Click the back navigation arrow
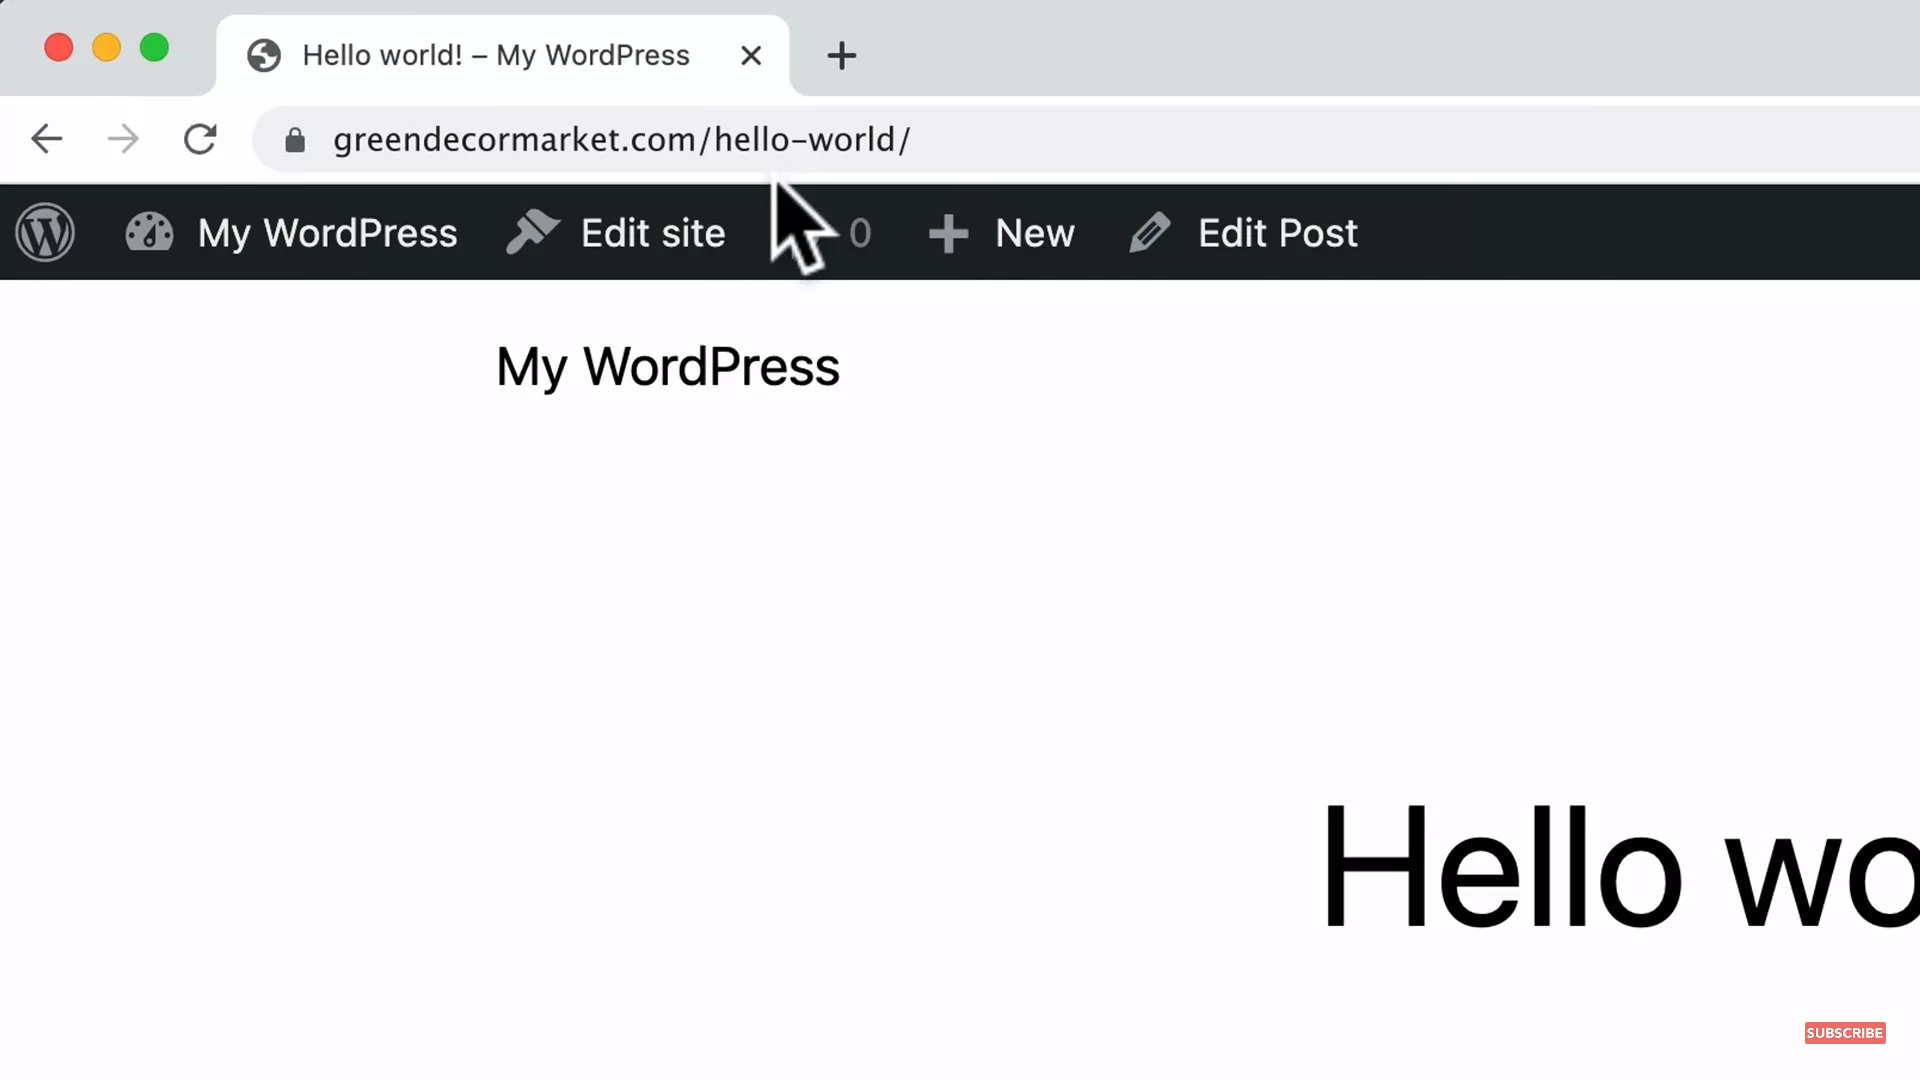Image resolution: width=1920 pixels, height=1080 pixels. click(46, 139)
